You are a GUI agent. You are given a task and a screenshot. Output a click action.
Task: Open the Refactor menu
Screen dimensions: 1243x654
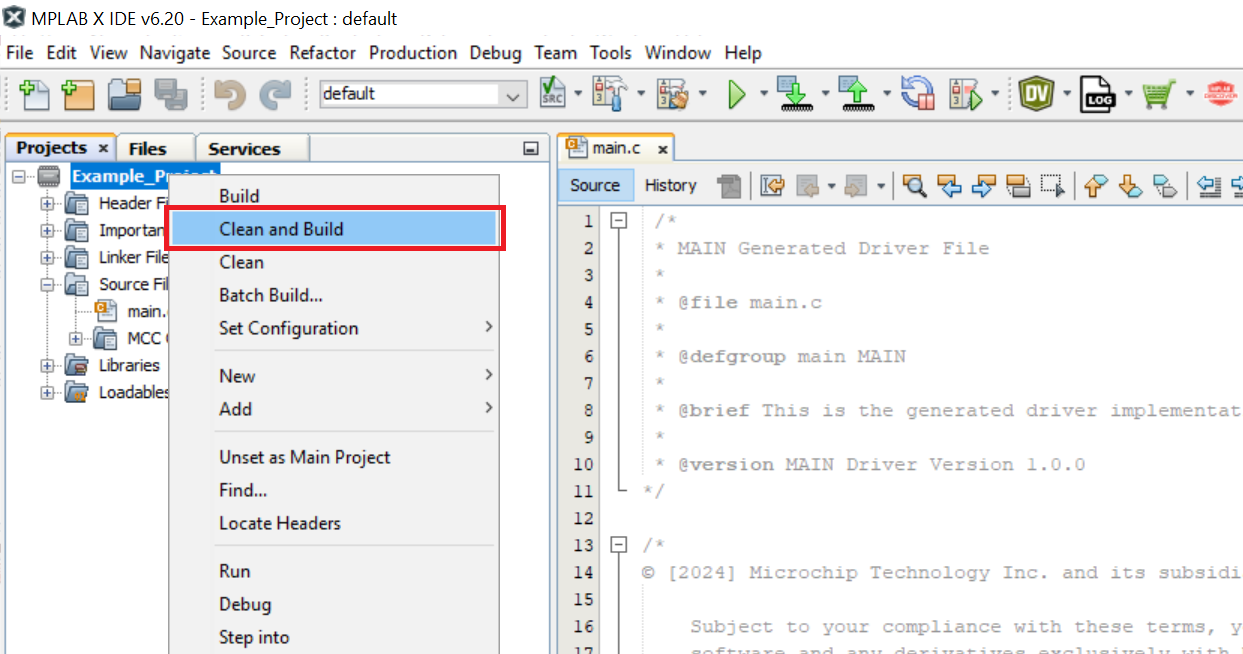(x=323, y=53)
